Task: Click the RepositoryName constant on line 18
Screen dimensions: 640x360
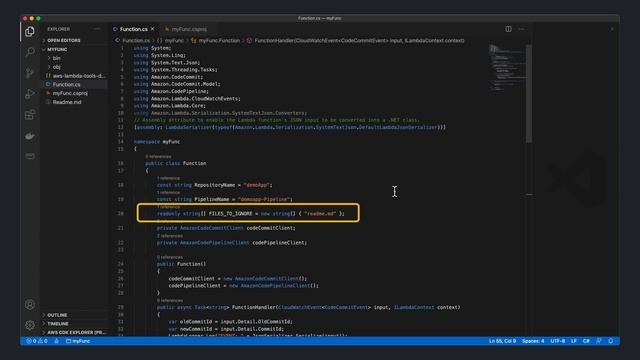Action: click(215, 185)
